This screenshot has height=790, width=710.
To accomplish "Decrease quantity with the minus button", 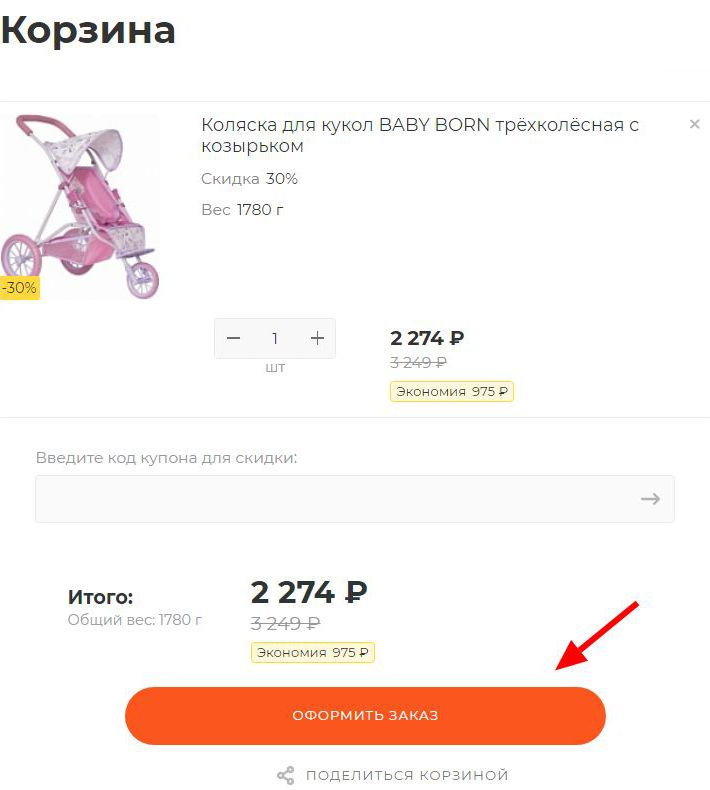I will (234, 338).
